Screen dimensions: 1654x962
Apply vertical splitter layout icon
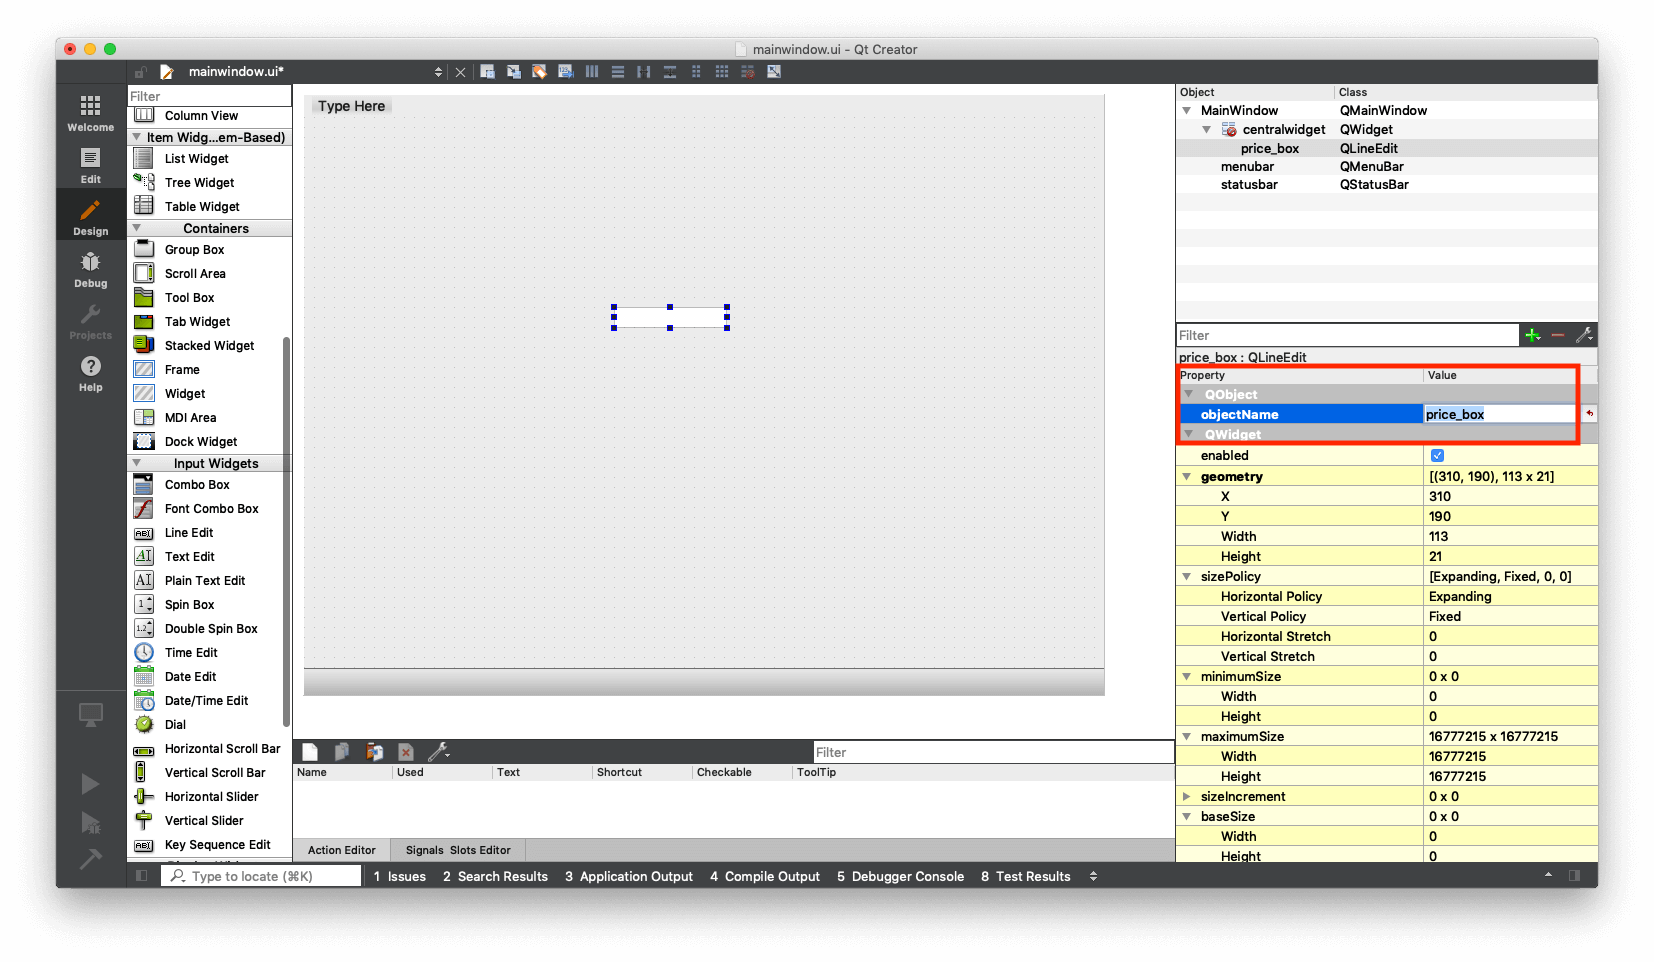(x=670, y=72)
